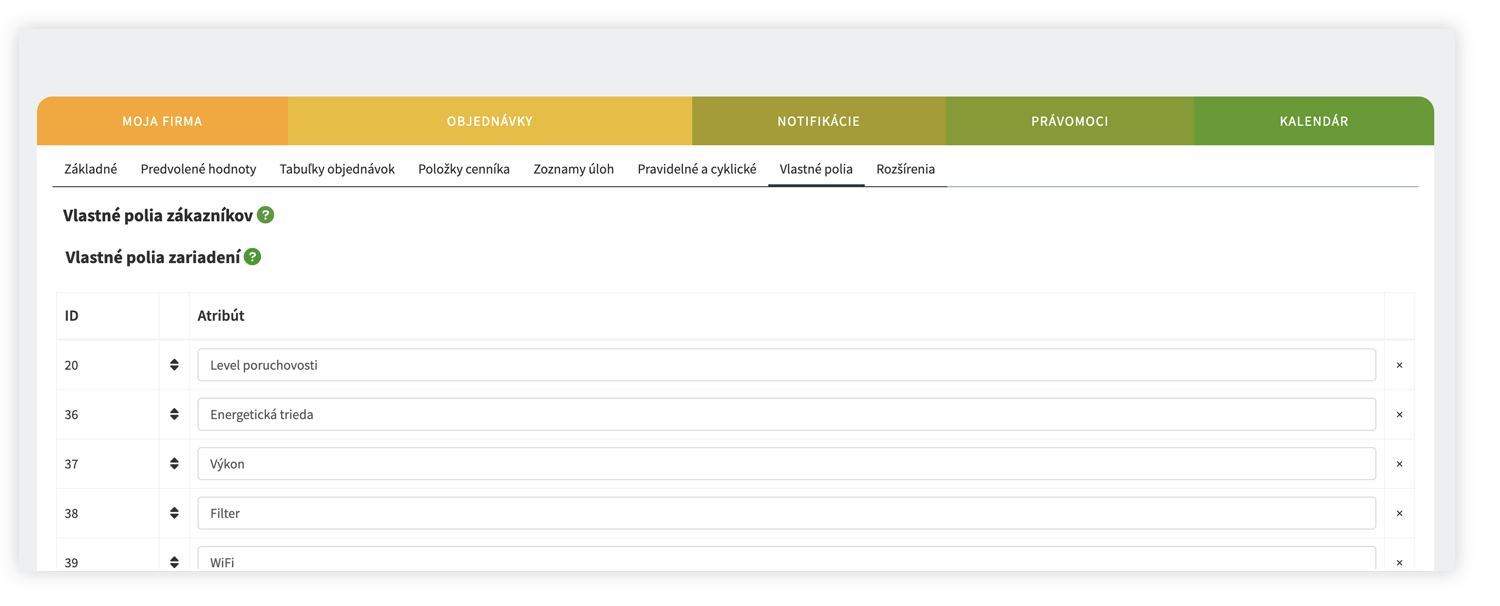Edit the Výkon attribute field
Screen dimensions: 1500x606
click(x=787, y=464)
